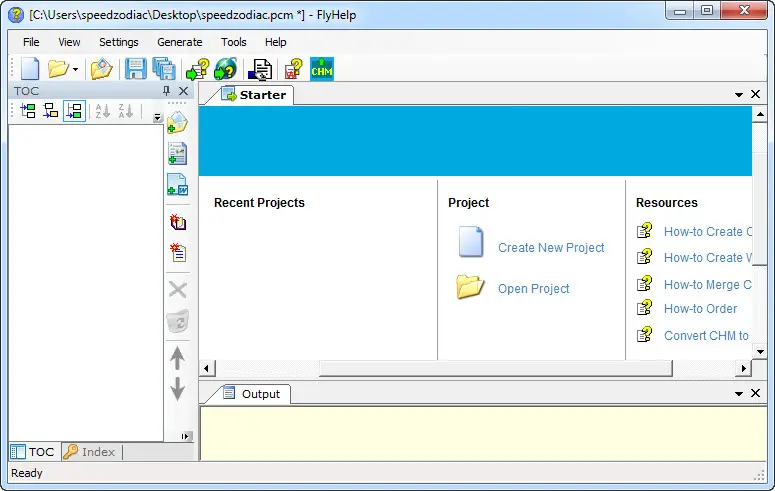Sort TOC descending Z to A
The width and height of the screenshot is (775, 491).
click(126, 111)
